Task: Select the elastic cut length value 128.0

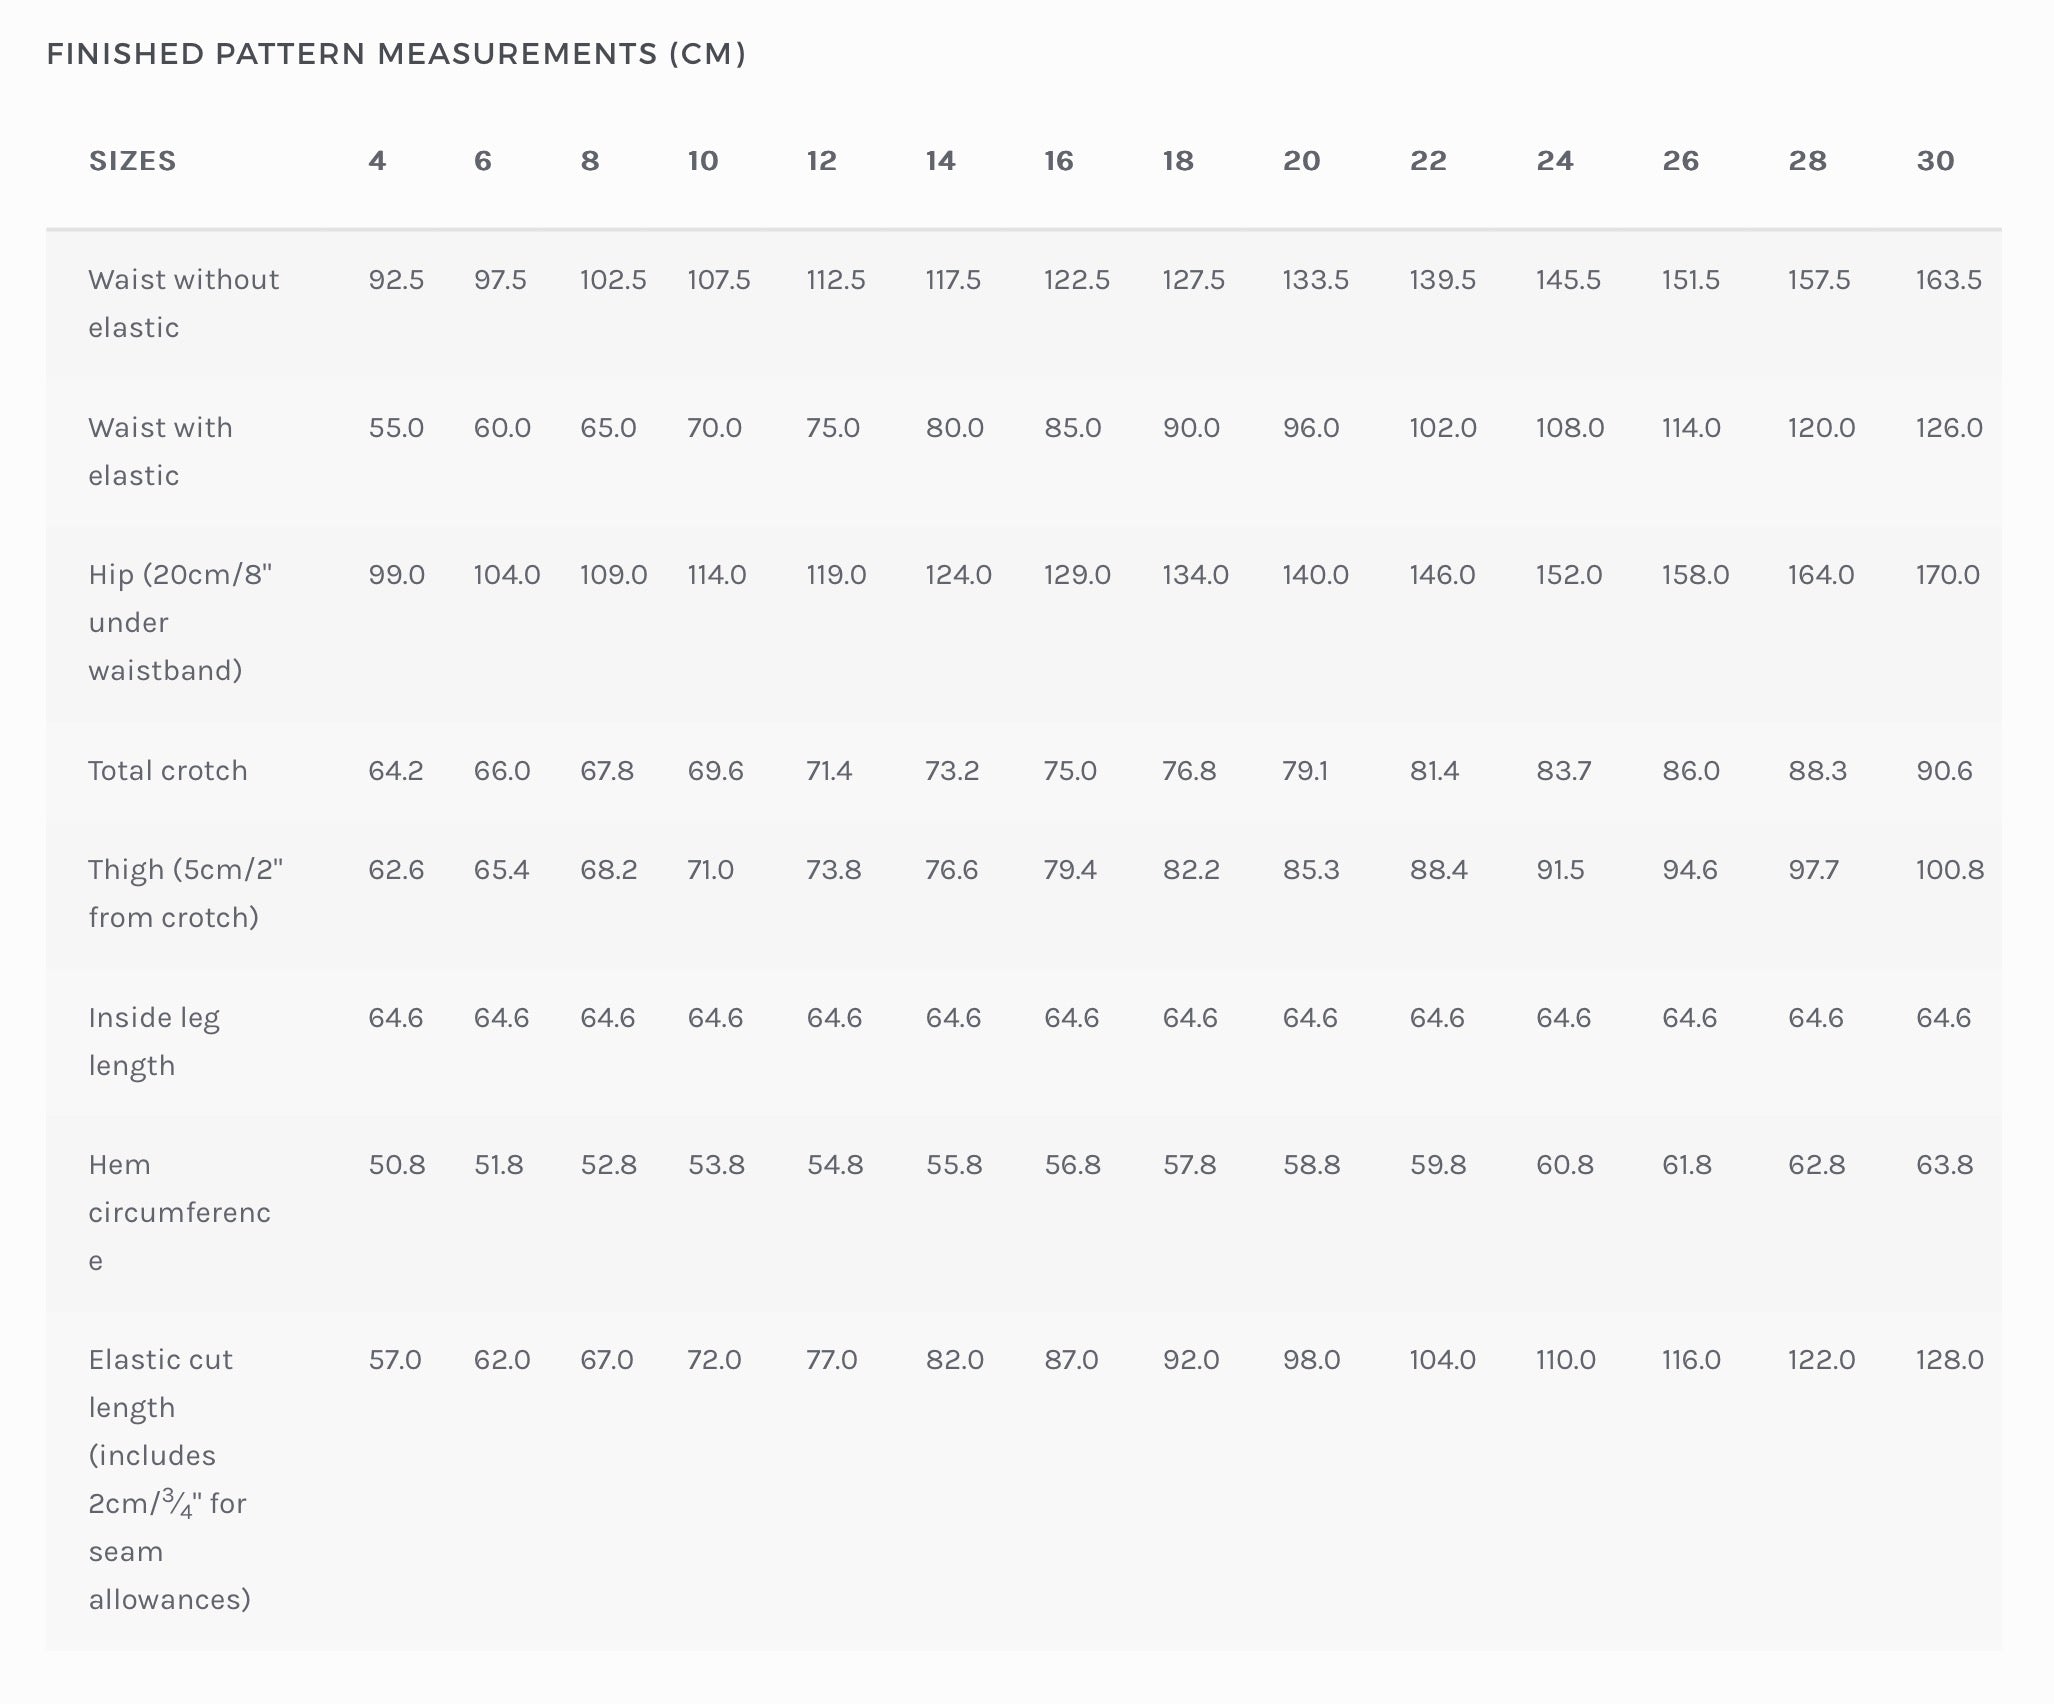Action: coord(1949,1360)
